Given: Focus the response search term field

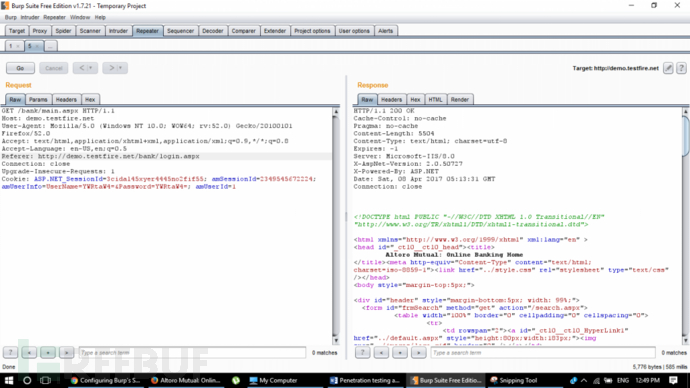Looking at the screenshot, I should pos(543,352).
